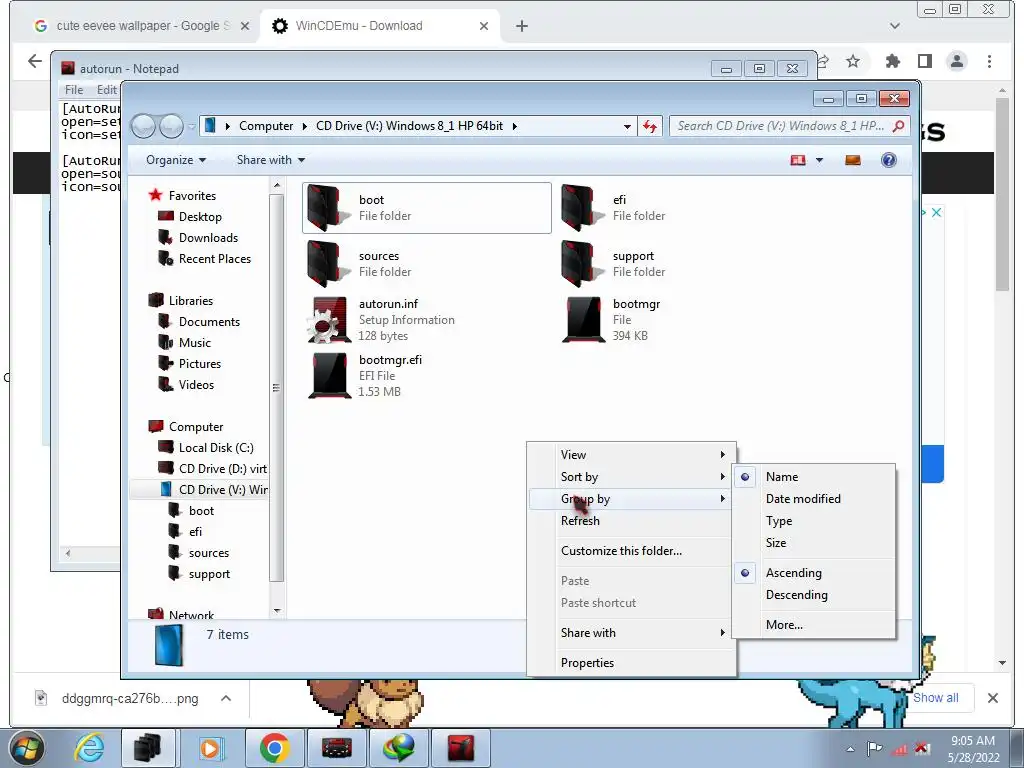Screen dimensions: 1024x768
Task: Open Windows Media Player taskbar icon
Action: point(210,748)
